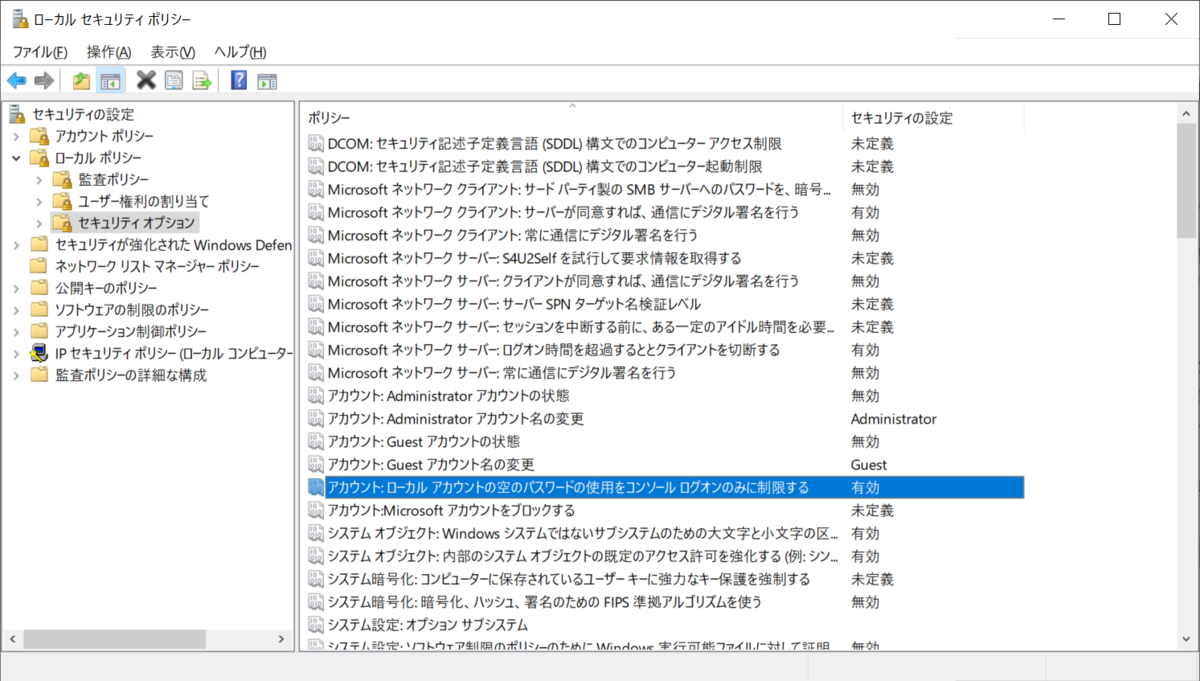Click policy icon of Administrator アカウントの状態 row
Viewport: 1200px width, 681px height.
pyautogui.click(x=316, y=395)
